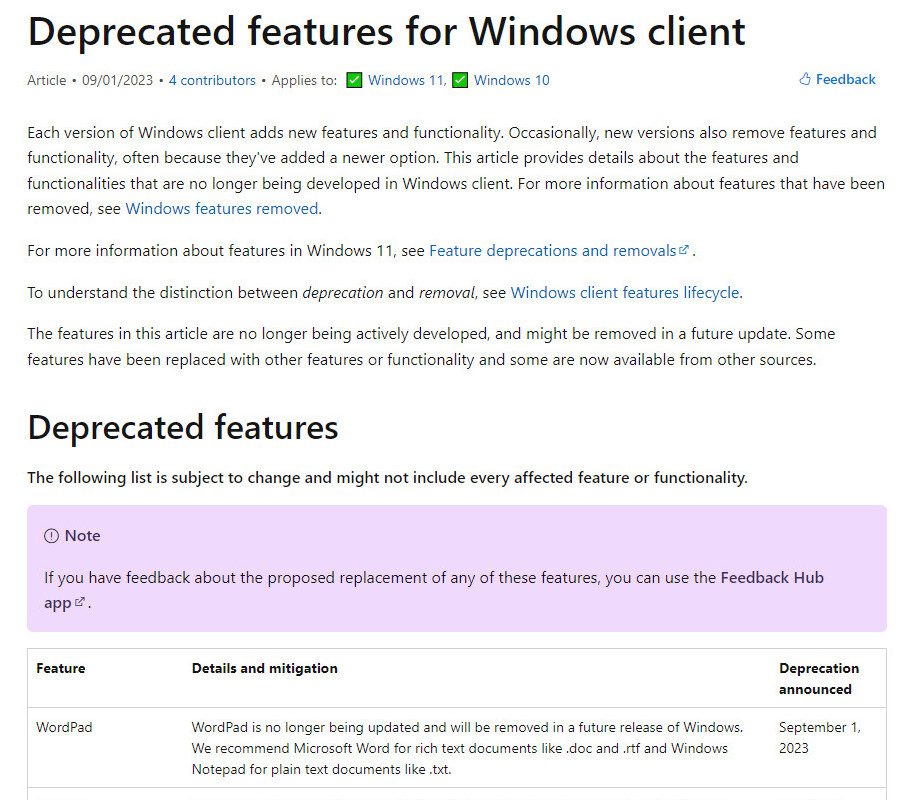Follow the Windows 11 applies-to link
Screen dimensions: 921x800
coord(405,80)
